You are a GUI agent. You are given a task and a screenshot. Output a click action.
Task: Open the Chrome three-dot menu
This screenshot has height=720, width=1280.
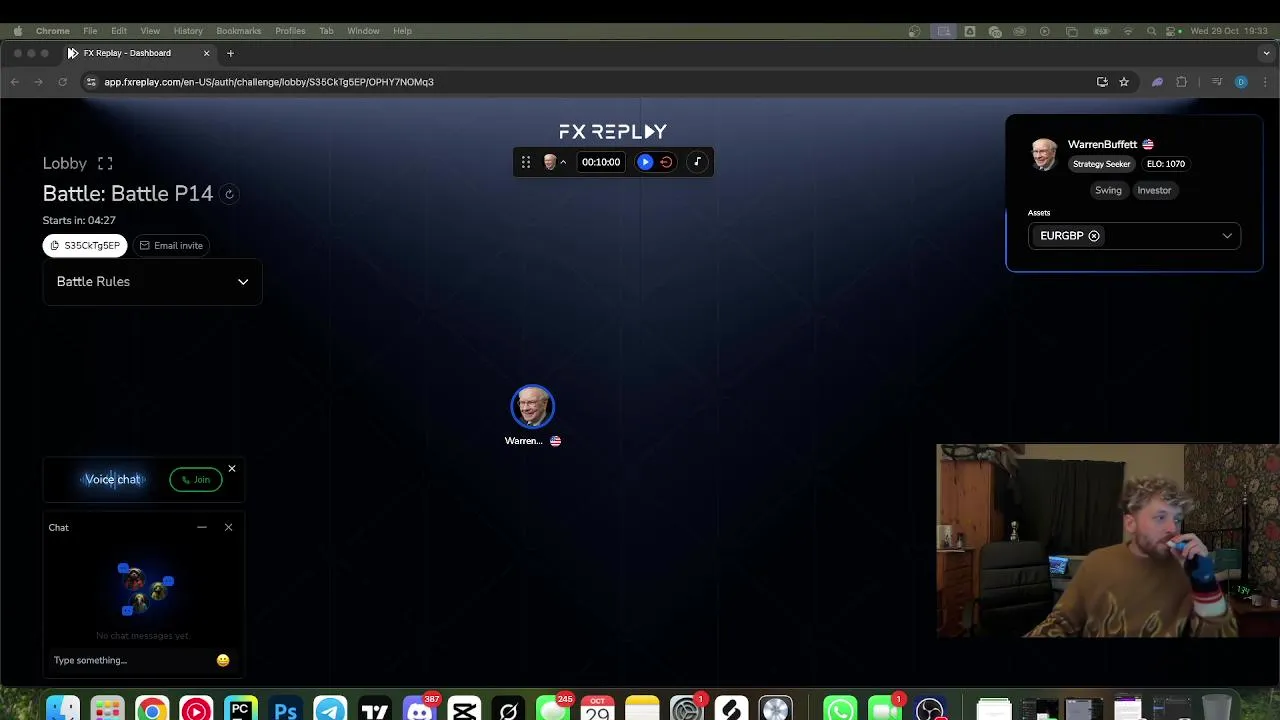(1264, 82)
